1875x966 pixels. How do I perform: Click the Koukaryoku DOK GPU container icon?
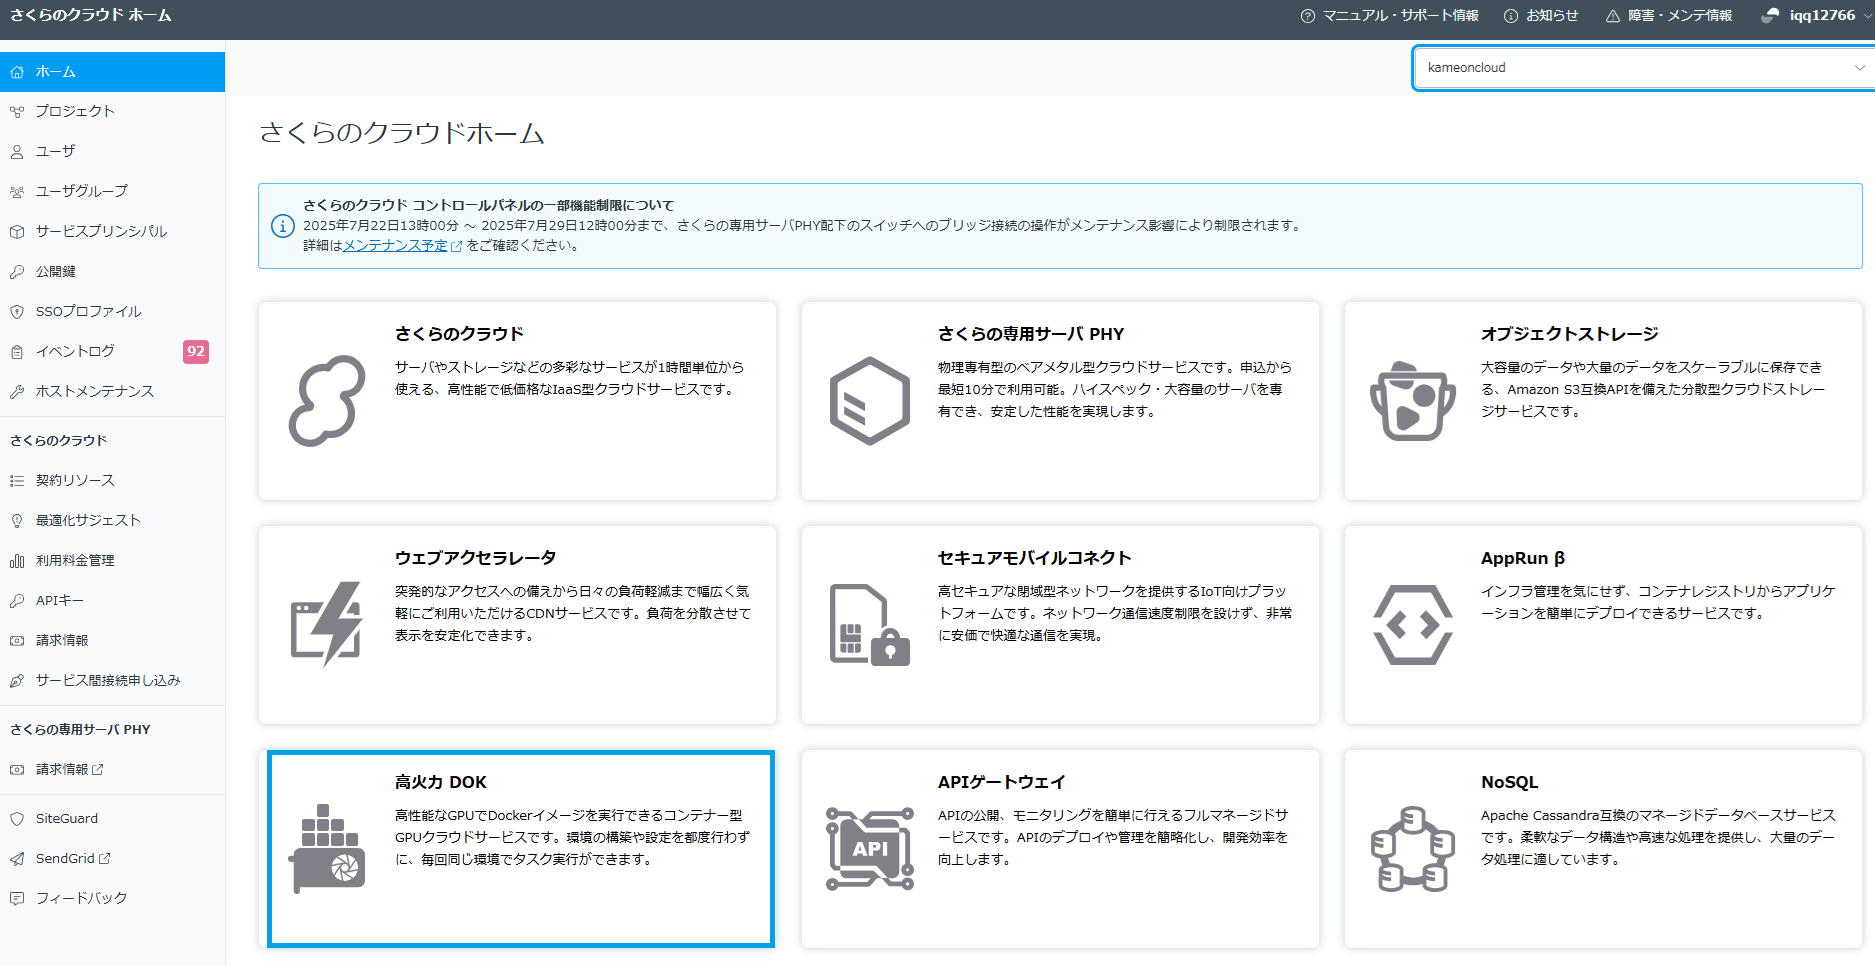[x=327, y=849]
